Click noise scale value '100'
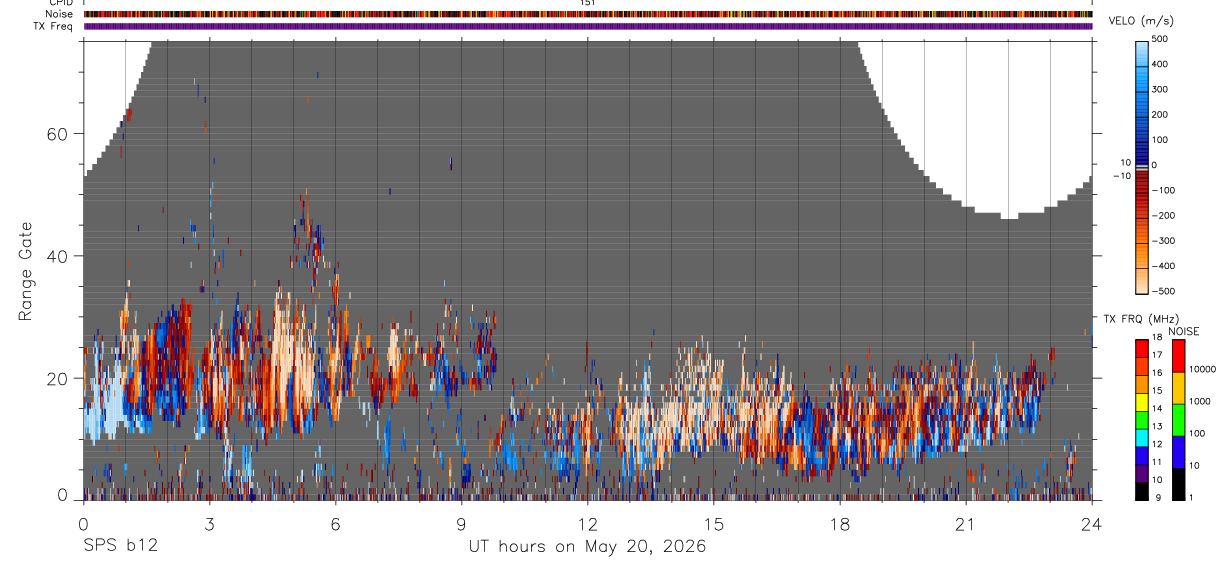Viewport: 1228px width, 567px height. pyautogui.click(x=1199, y=433)
